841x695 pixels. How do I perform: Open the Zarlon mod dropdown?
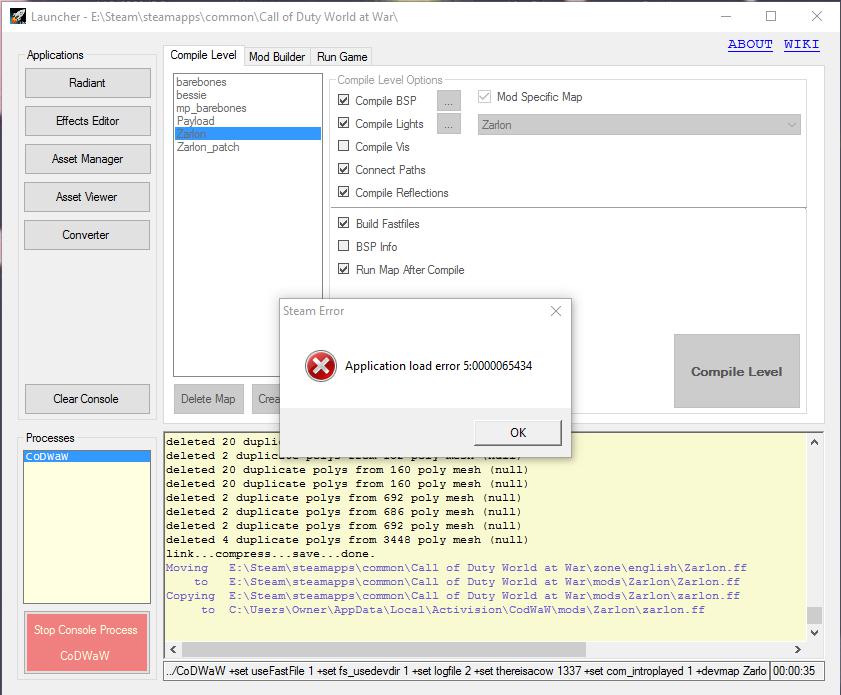pyautogui.click(x=639, y=125)
